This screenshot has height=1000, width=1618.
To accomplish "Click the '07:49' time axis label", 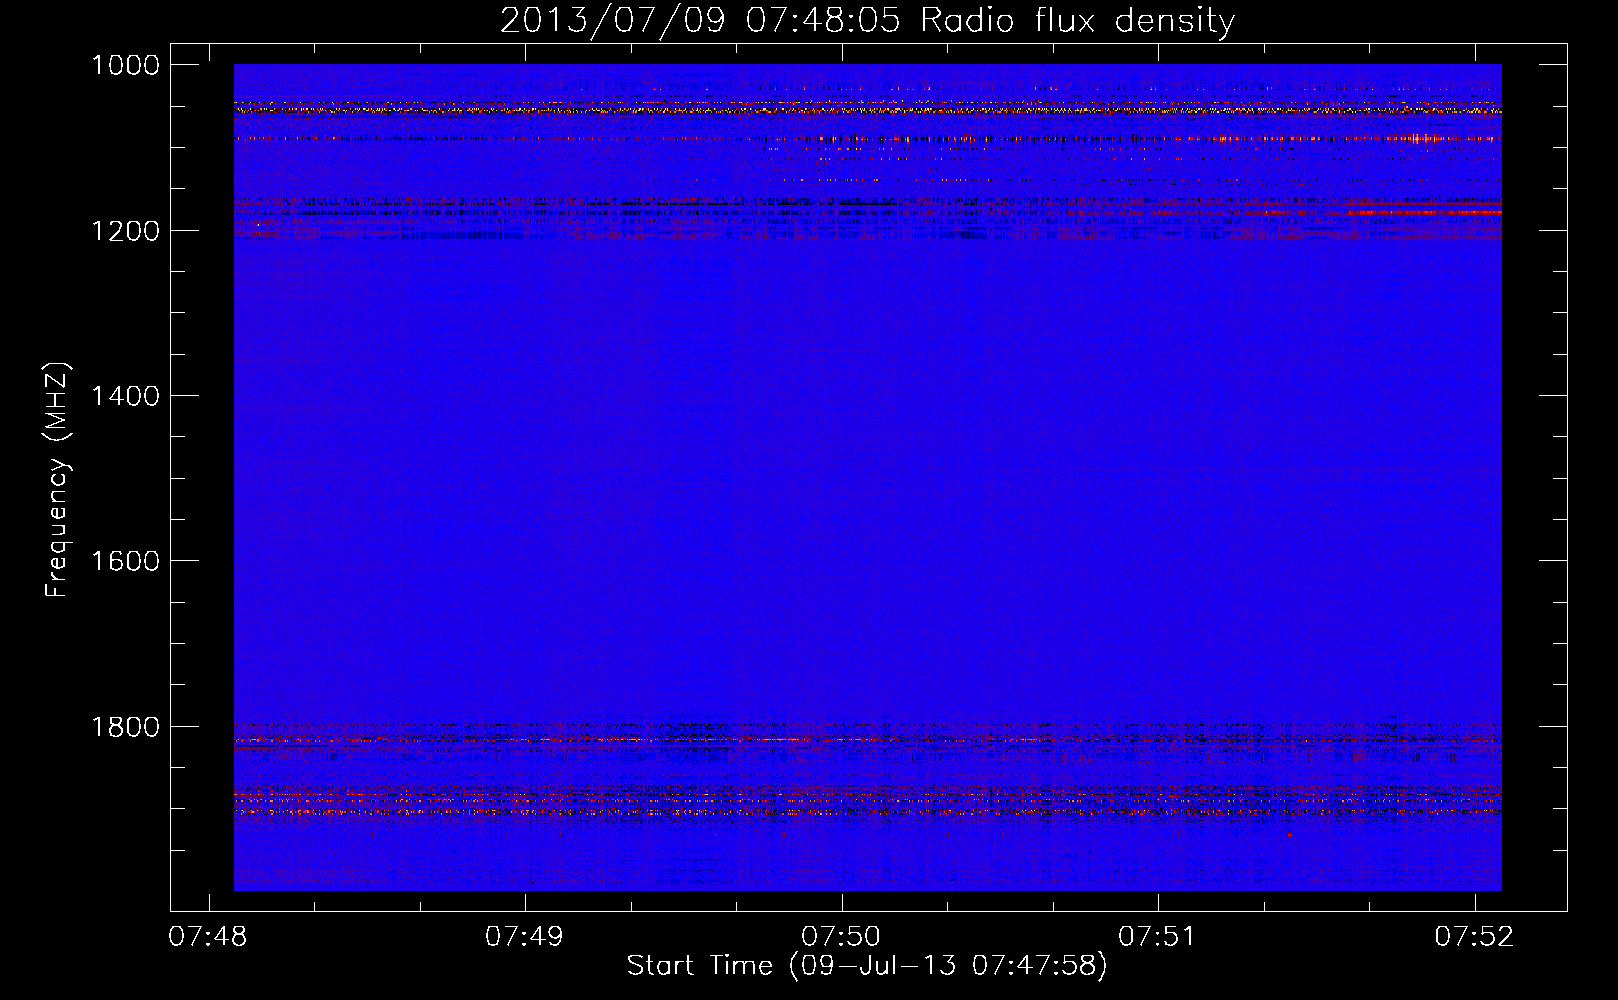I will [524, 936].
